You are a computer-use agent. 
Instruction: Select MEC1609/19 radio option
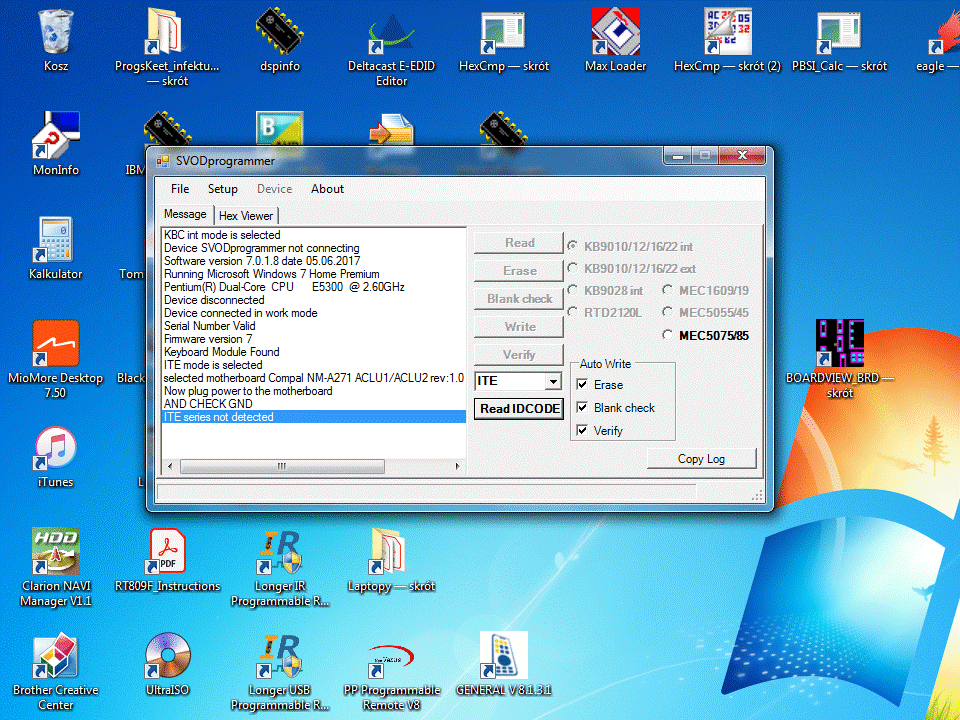click(667, 290)
